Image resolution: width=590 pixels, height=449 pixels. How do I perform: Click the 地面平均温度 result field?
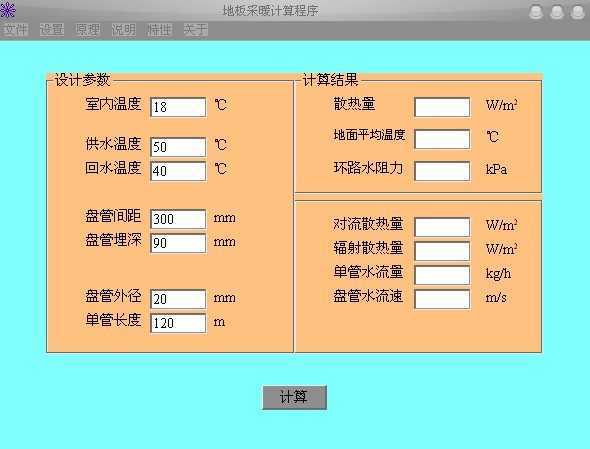(x=442, y=139)
